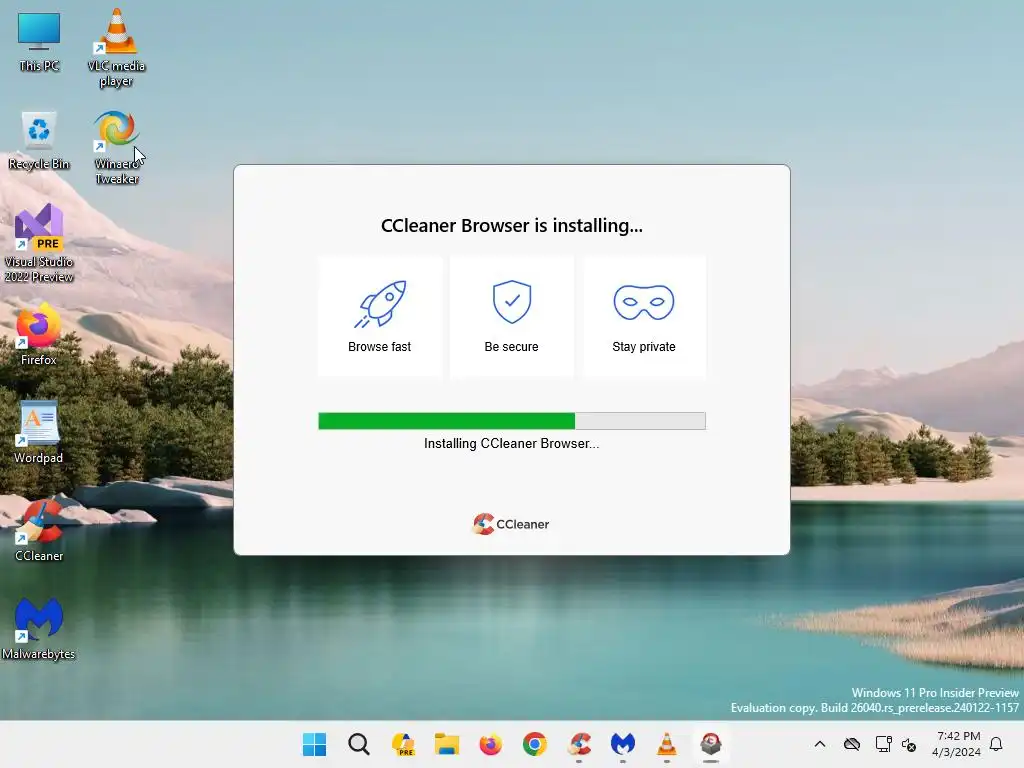This screenshot has width=1024, height=768.
Task: Show hidden system tray icons
Action: 820,744
